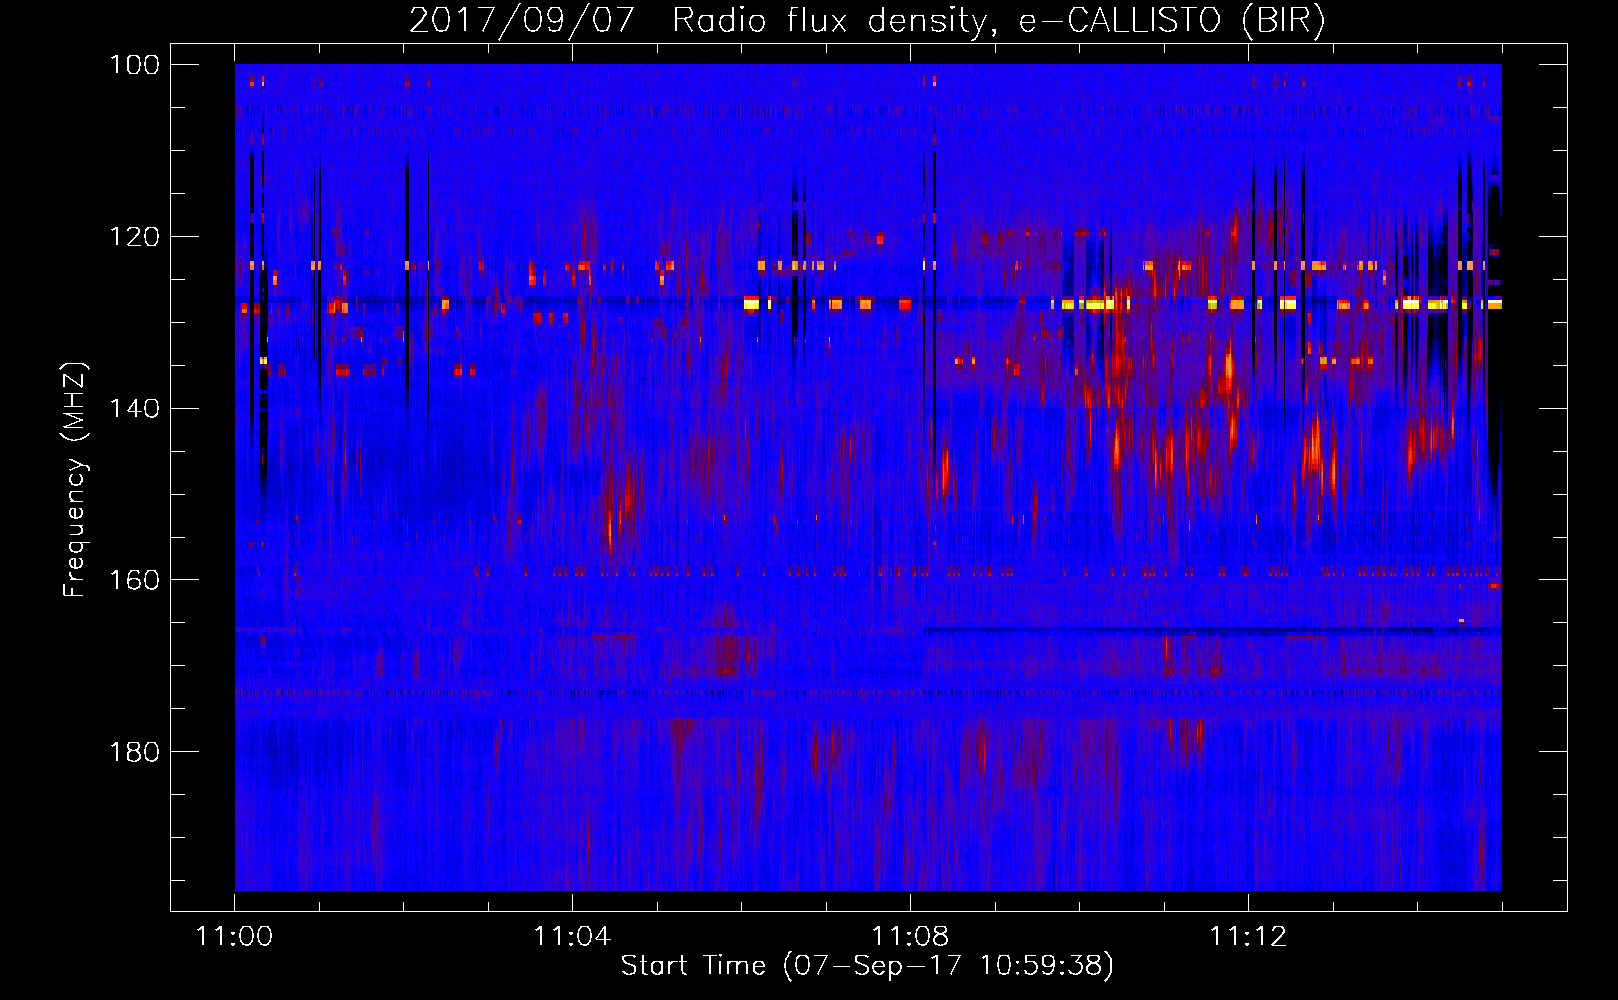Click the '11:00' time tick label
Image resolution: width=1618 pixels, height=1000 pixels.
(x=234, y=937)
